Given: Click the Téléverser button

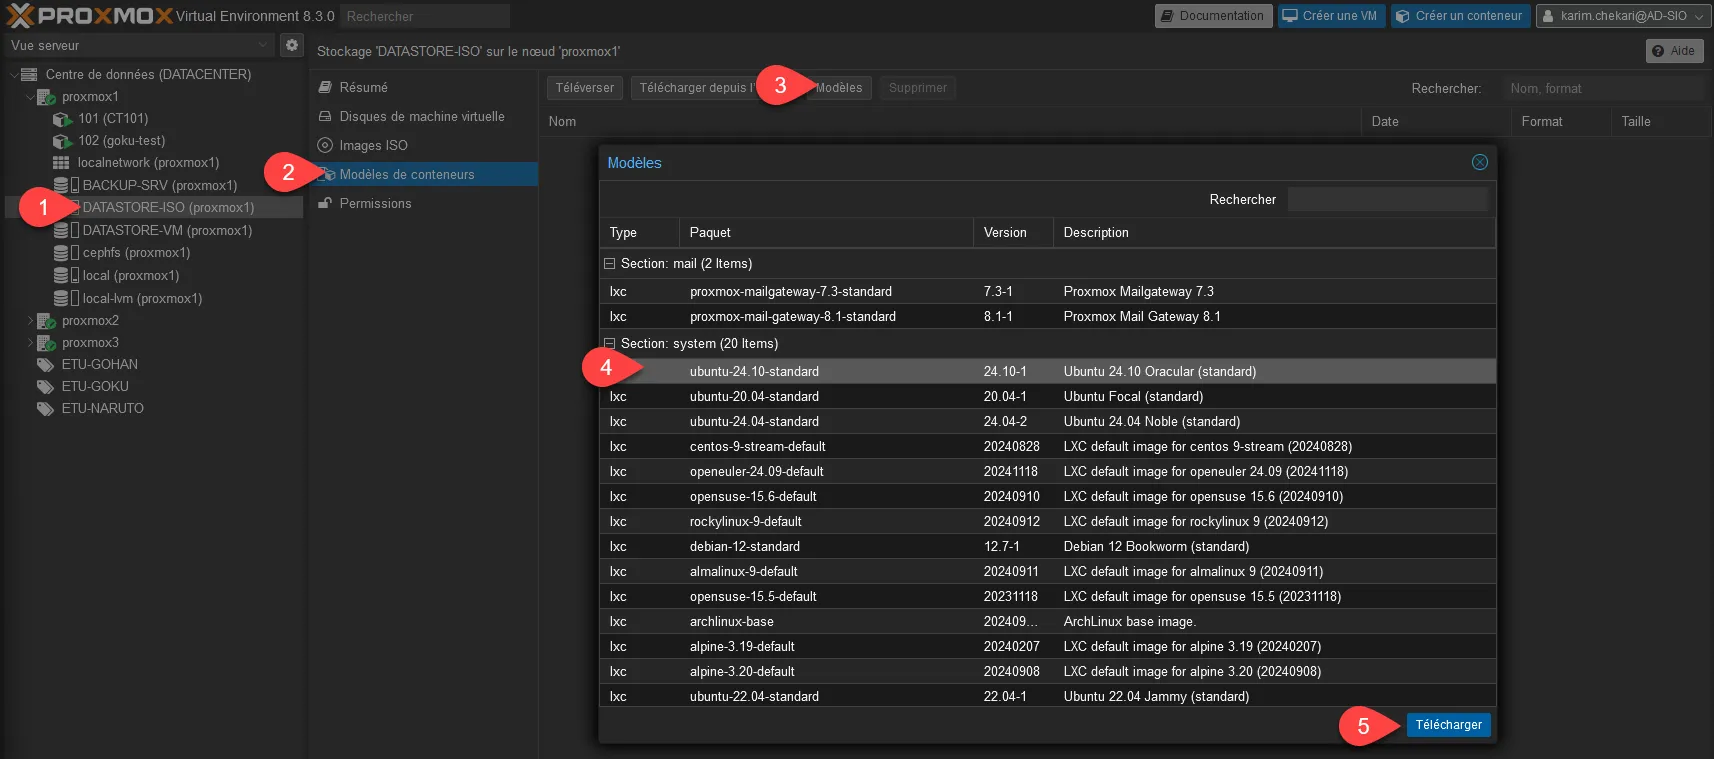Looking at the screenshot, I should coord(585,88).
